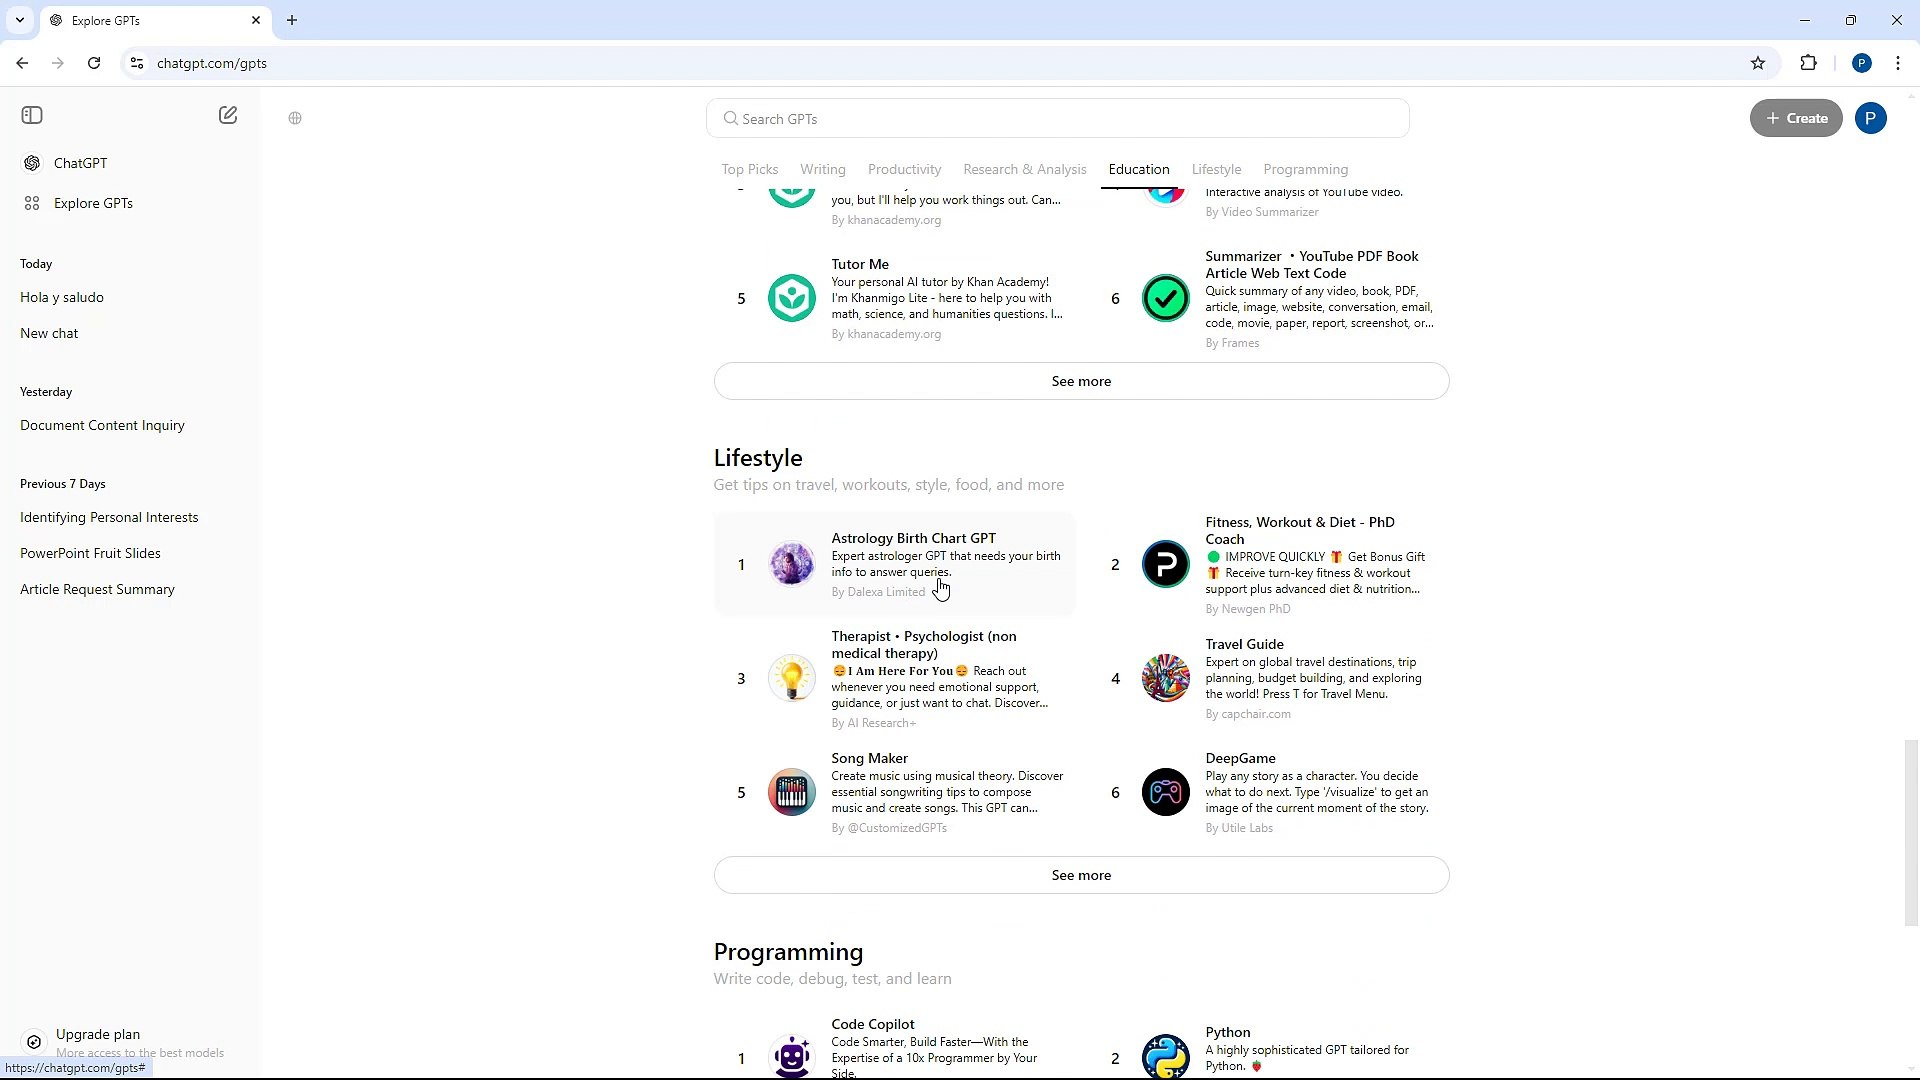This screenshot has width=1920, height=1080.
Task: Open Astrology Birth Chart GPT avatar
Action: pyautogui.click(x=791, y=564)
